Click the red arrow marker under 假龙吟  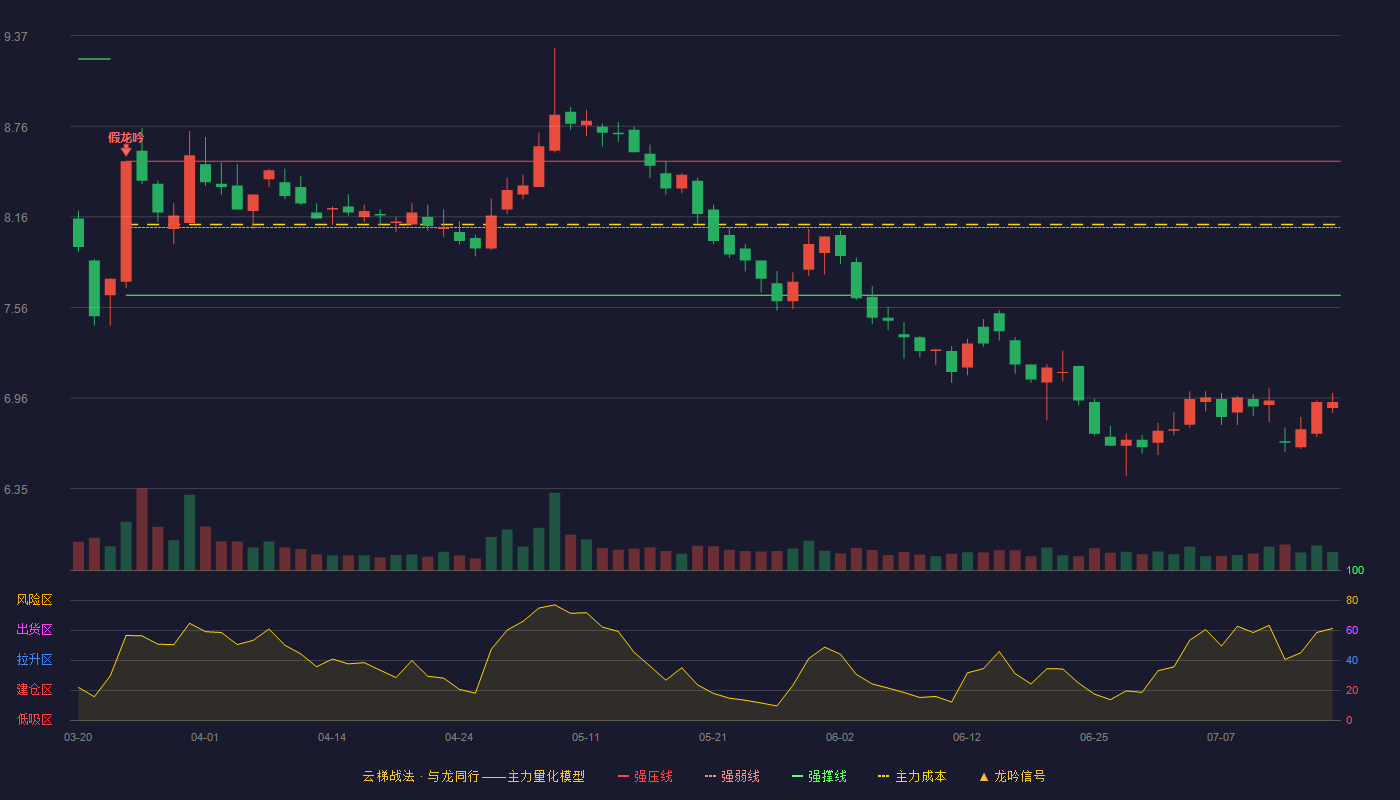(x=126, y=150)
